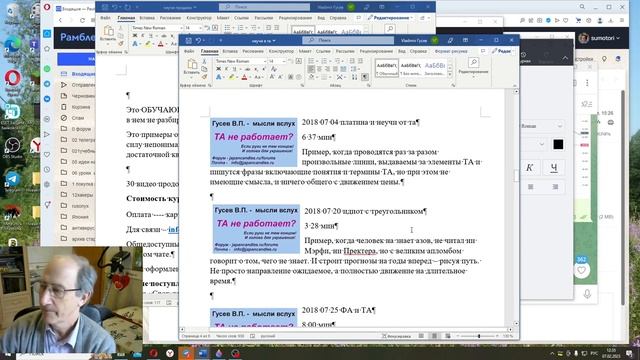This screenshot has width=640, height=360.
Task: Apply text effects blue A icon
Action: [x=218, y=77]
